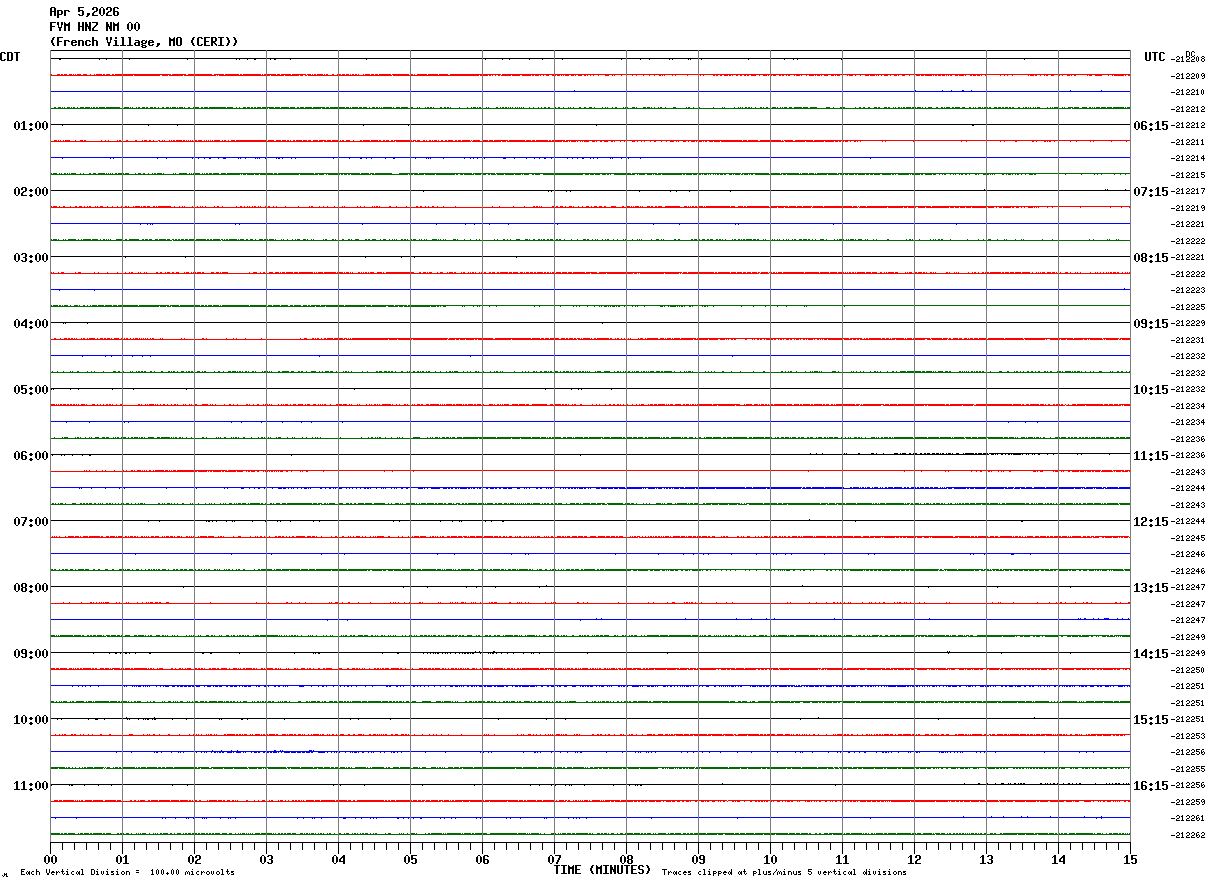The width and height of the screenshot is (1210, 886).
Task: Select the DC offset value -212217
Action: click(1188, 192)
